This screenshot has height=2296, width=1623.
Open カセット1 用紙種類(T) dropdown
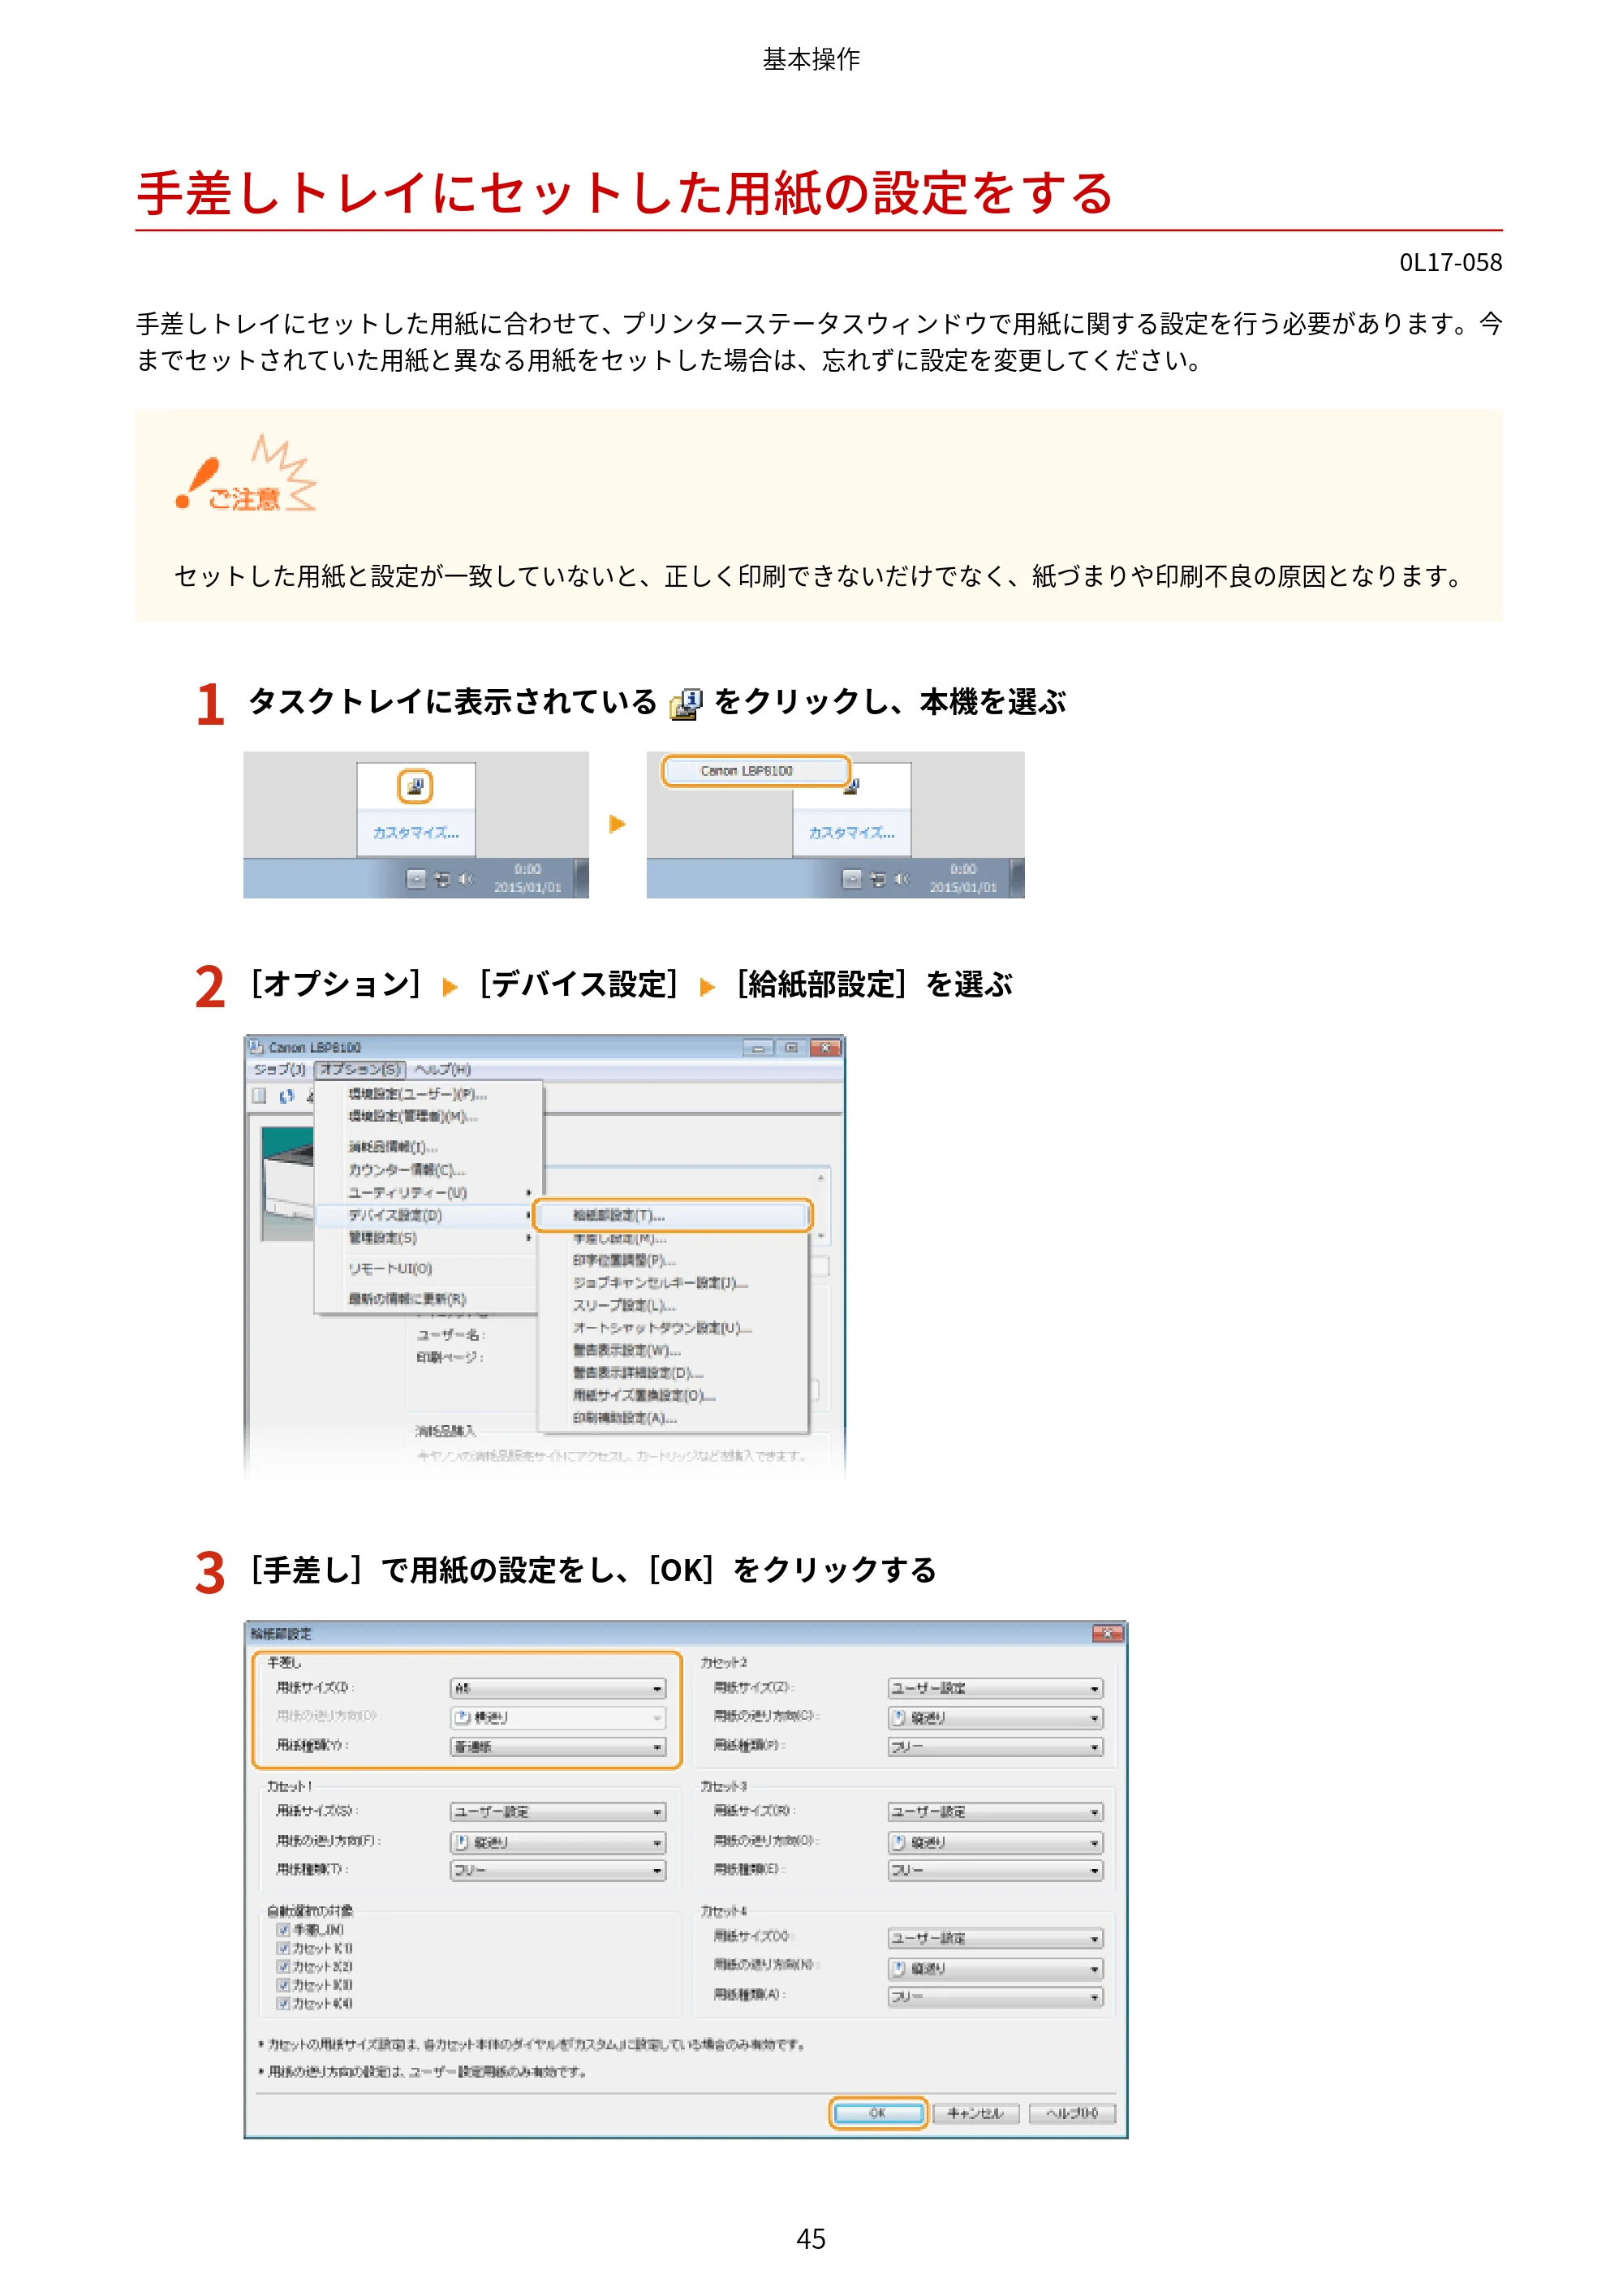pos(558,1870)
